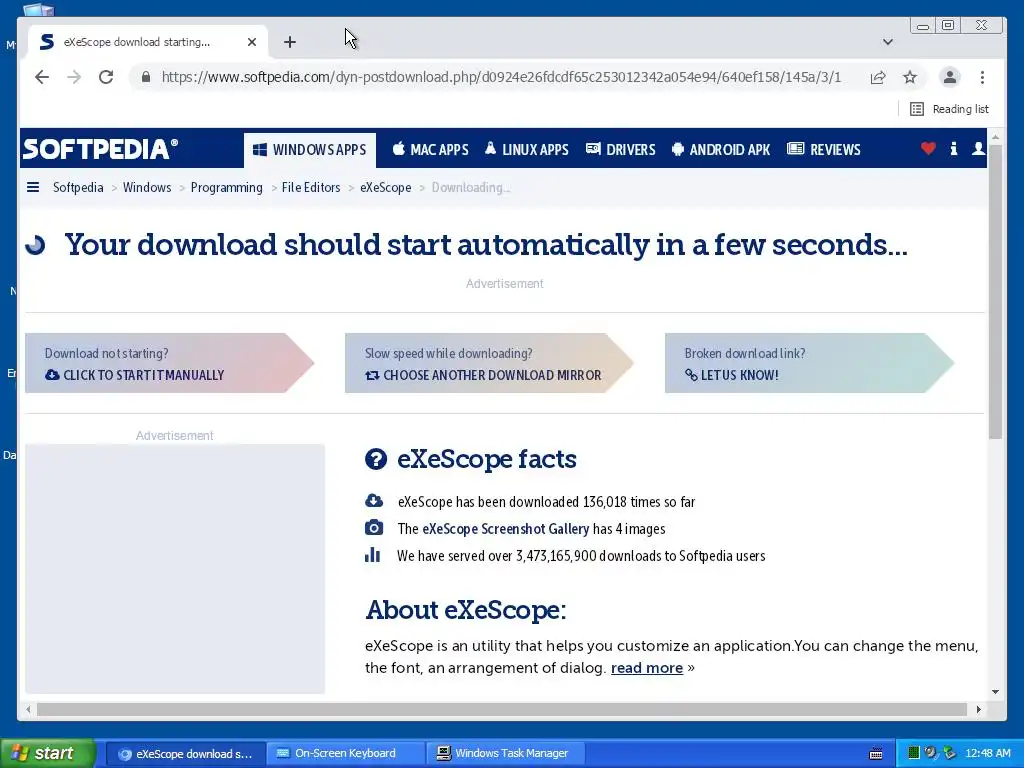
Task: Click the cloud download count icon
Action: [374, 501]
